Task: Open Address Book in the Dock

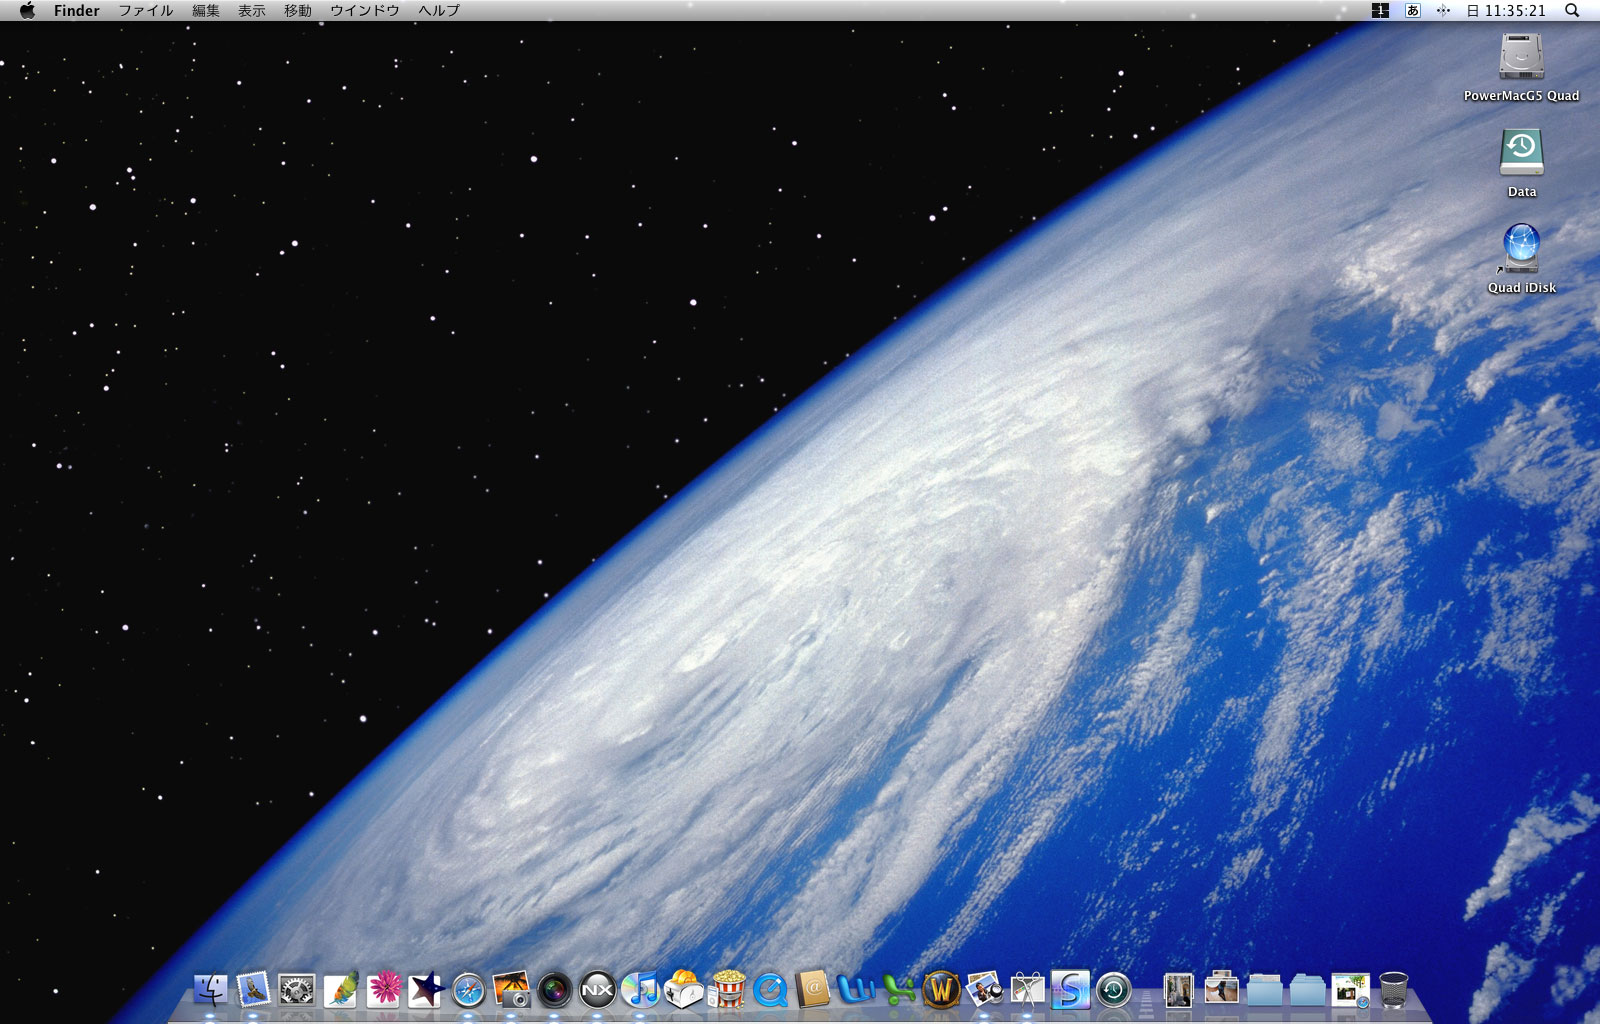Action: tap(812, 990)
